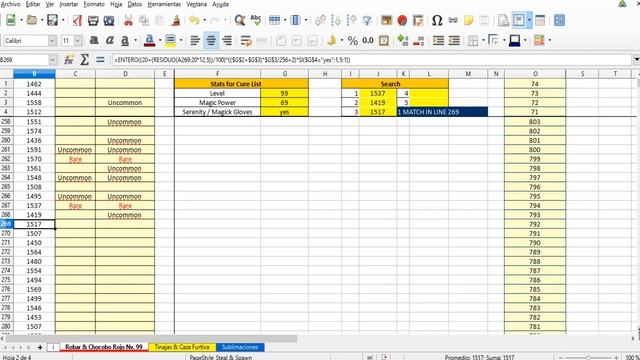Toggle Underline formatting

pos(125,40)
